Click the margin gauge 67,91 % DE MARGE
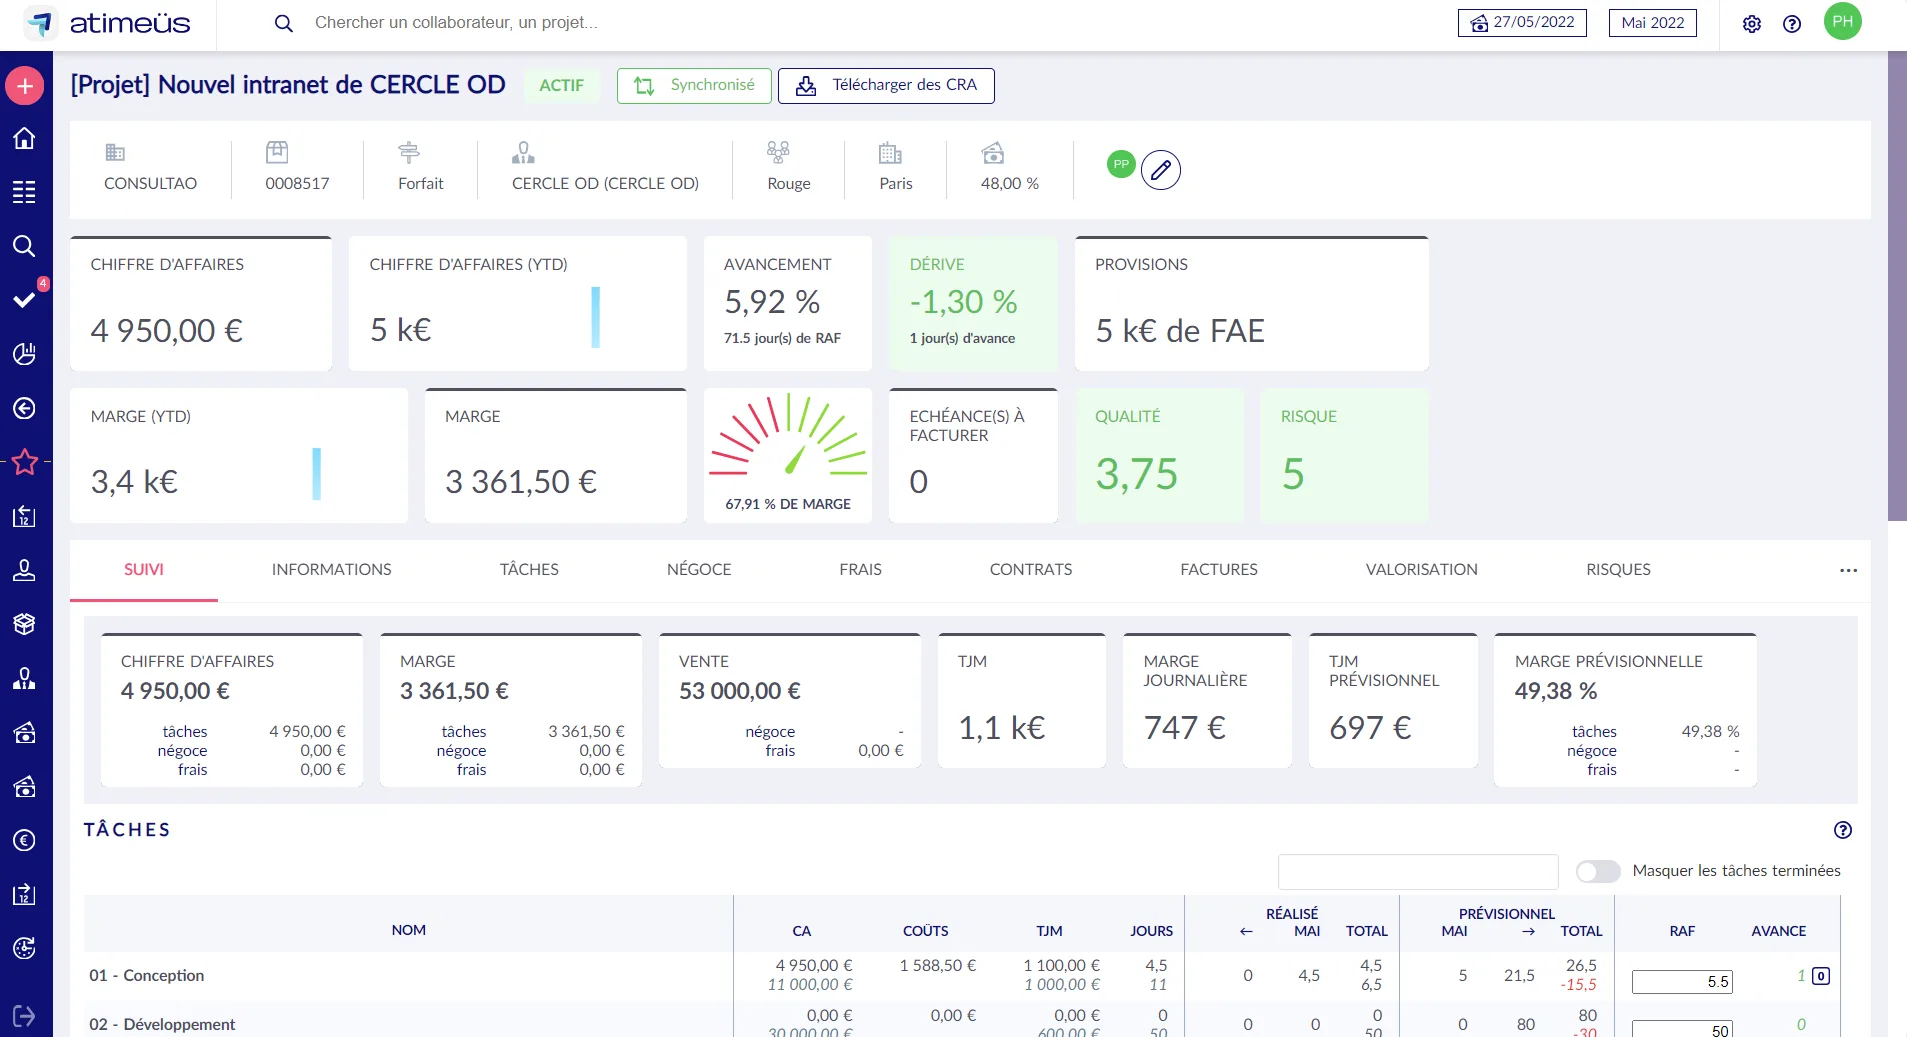Viewport: 1907px width, 1037px height. coord(788,456)
